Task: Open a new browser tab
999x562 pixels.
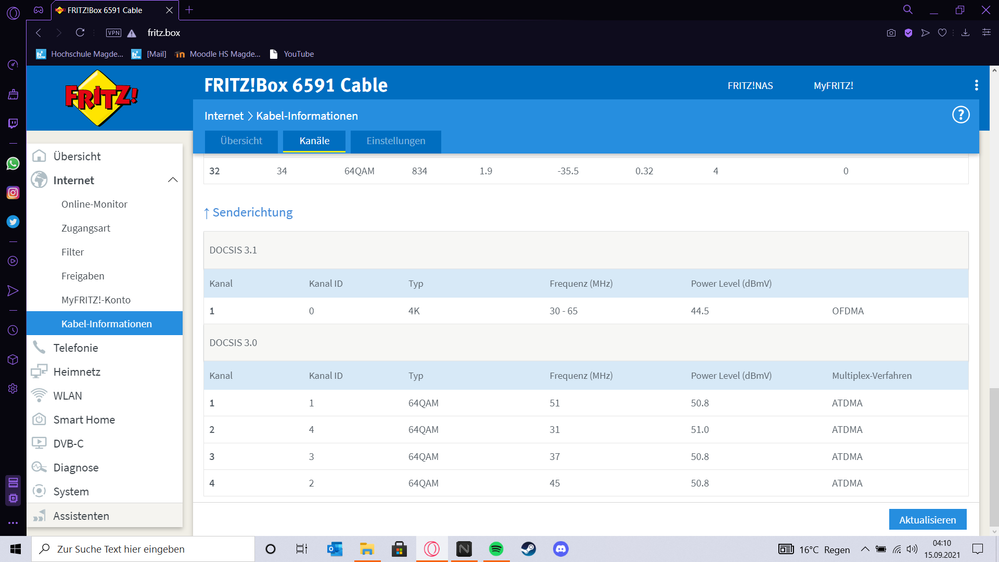Action: coord(189,10)
